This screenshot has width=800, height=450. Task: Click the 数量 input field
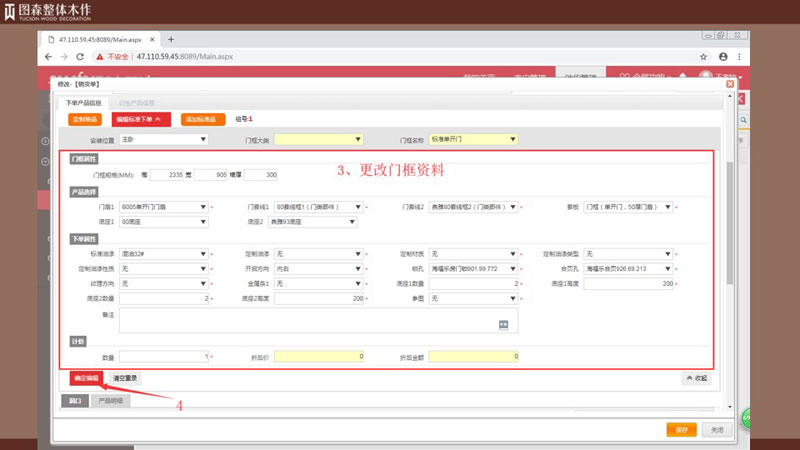[x=163, y=356]
